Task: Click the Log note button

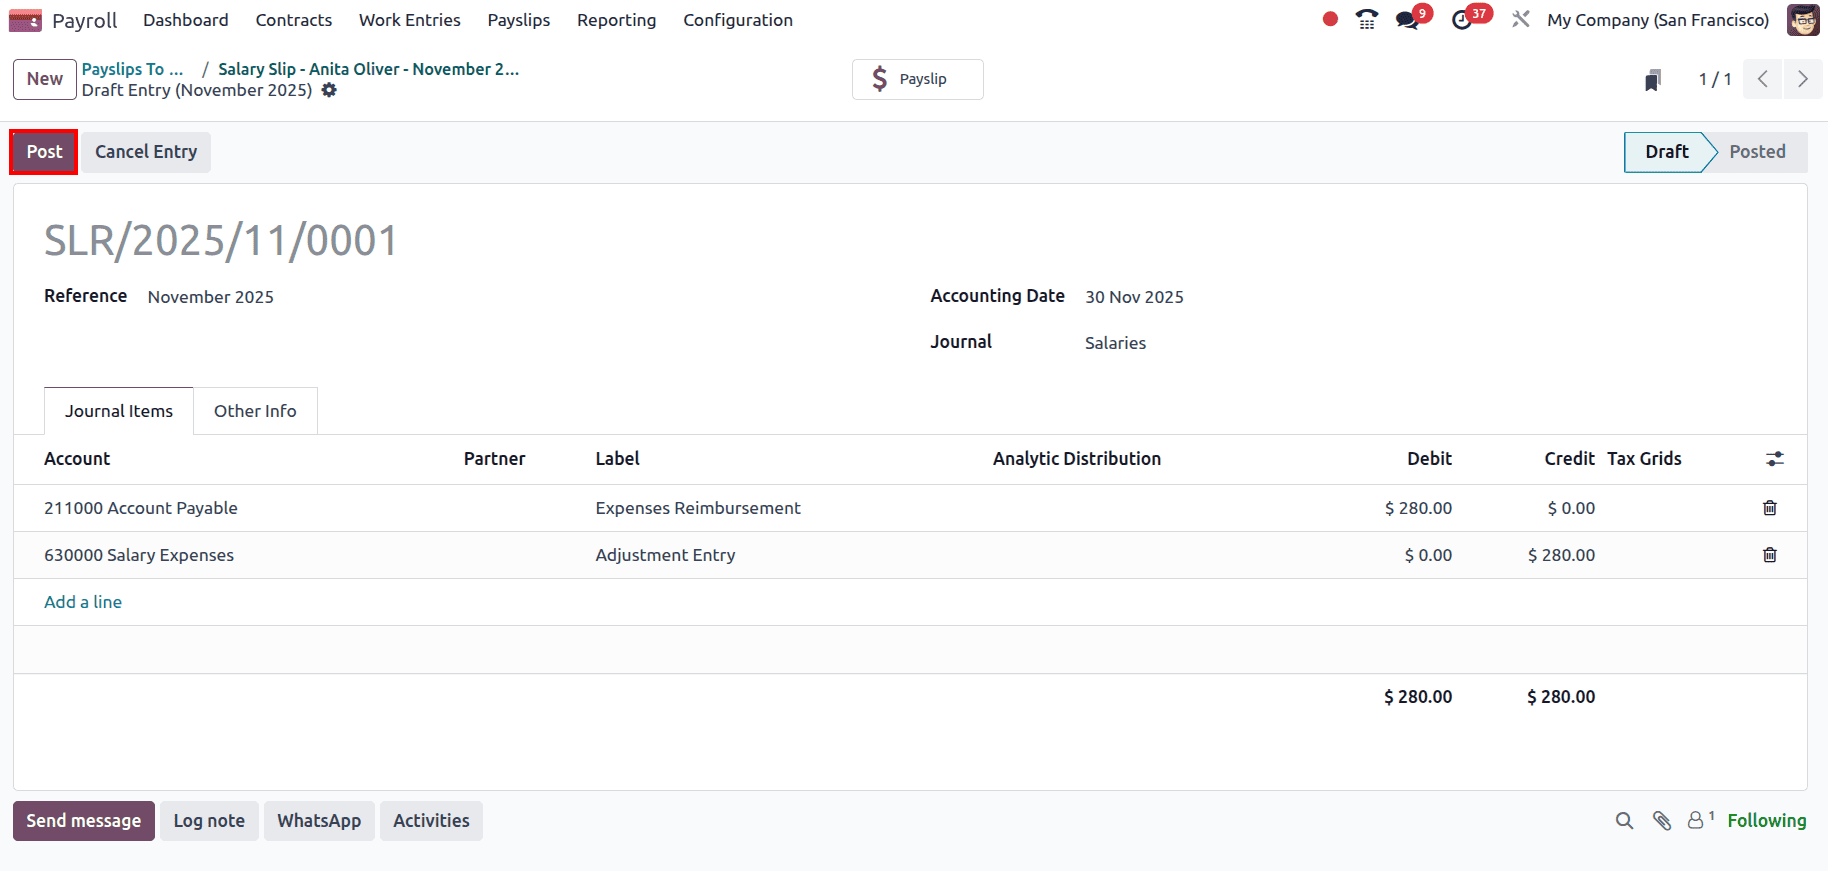Action: point(209,821)
